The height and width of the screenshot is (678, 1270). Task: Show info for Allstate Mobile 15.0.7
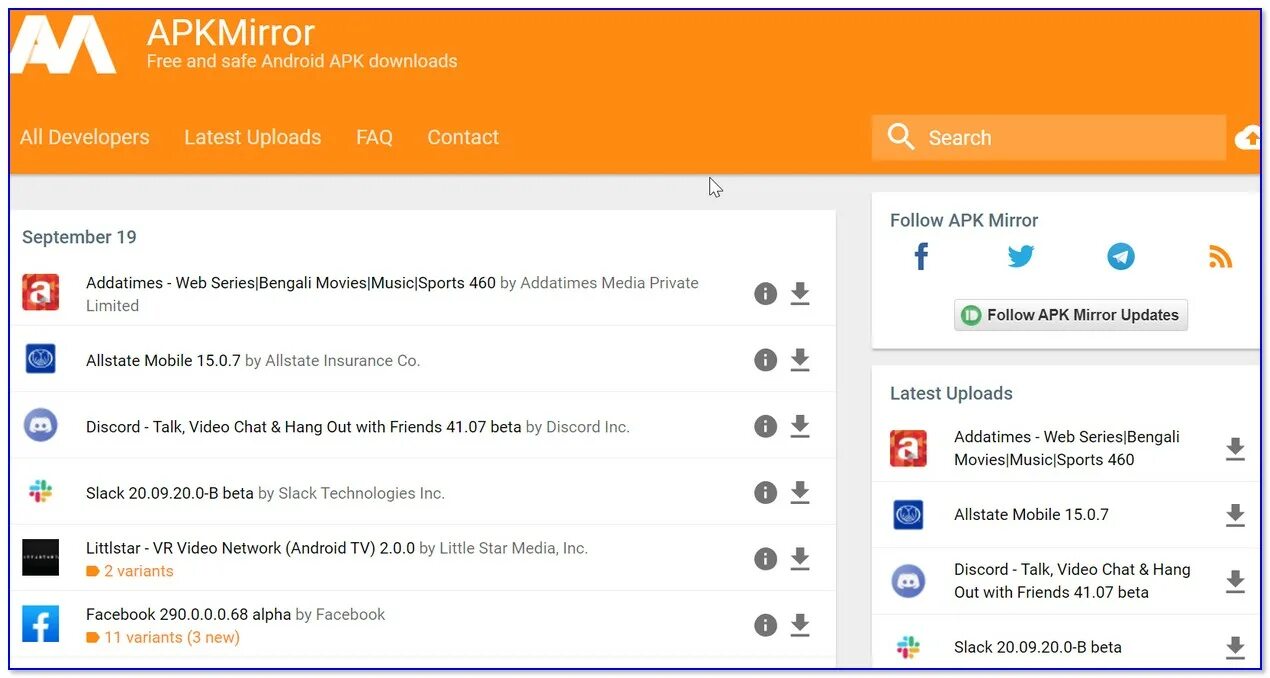click(x=765, y=360)
